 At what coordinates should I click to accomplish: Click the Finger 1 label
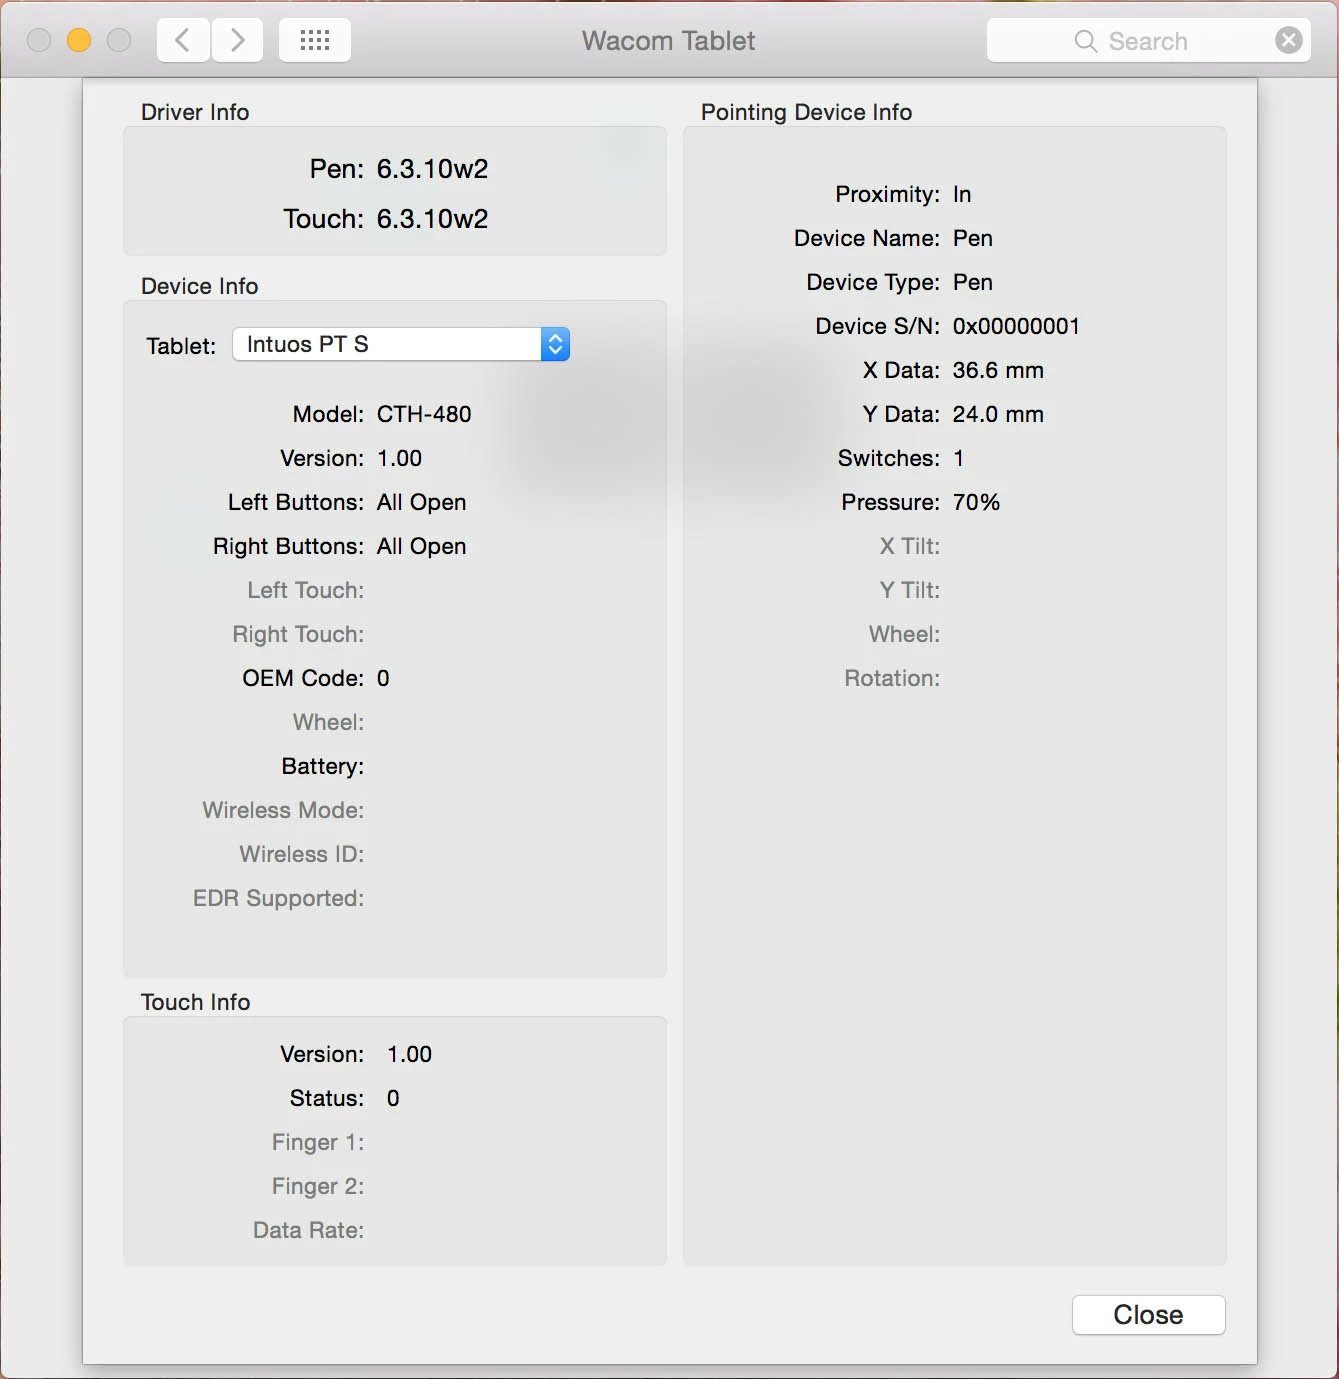pos(318,1142)
